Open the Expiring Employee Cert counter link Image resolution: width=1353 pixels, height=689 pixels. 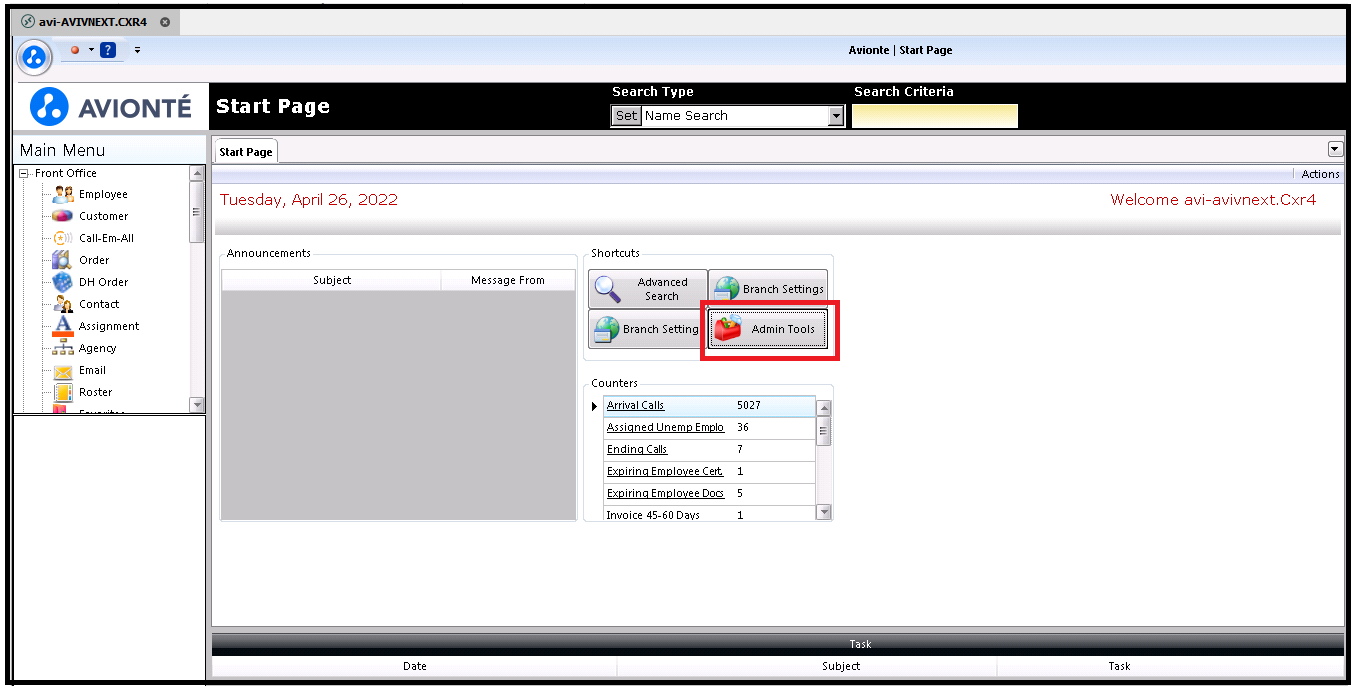665,471
